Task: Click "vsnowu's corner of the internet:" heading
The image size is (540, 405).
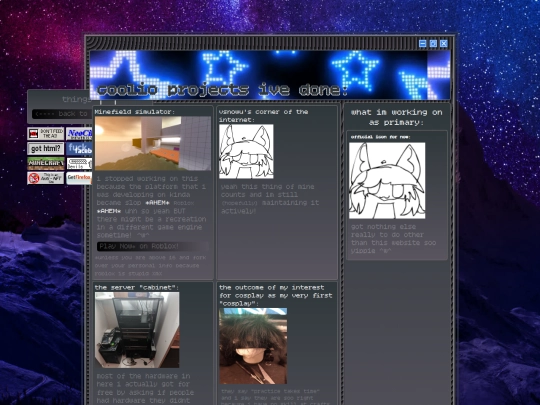Action: (x=263, y=116)
